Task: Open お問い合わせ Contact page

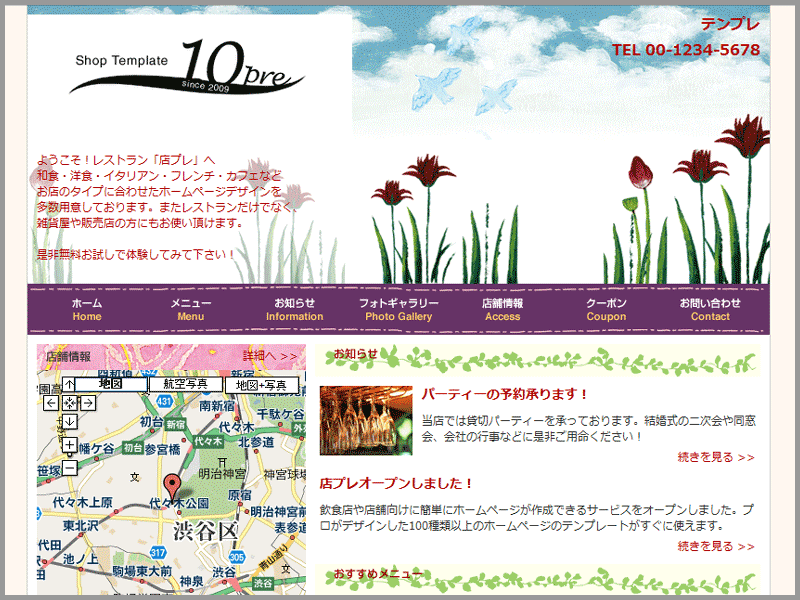Action: pos(710,309)
